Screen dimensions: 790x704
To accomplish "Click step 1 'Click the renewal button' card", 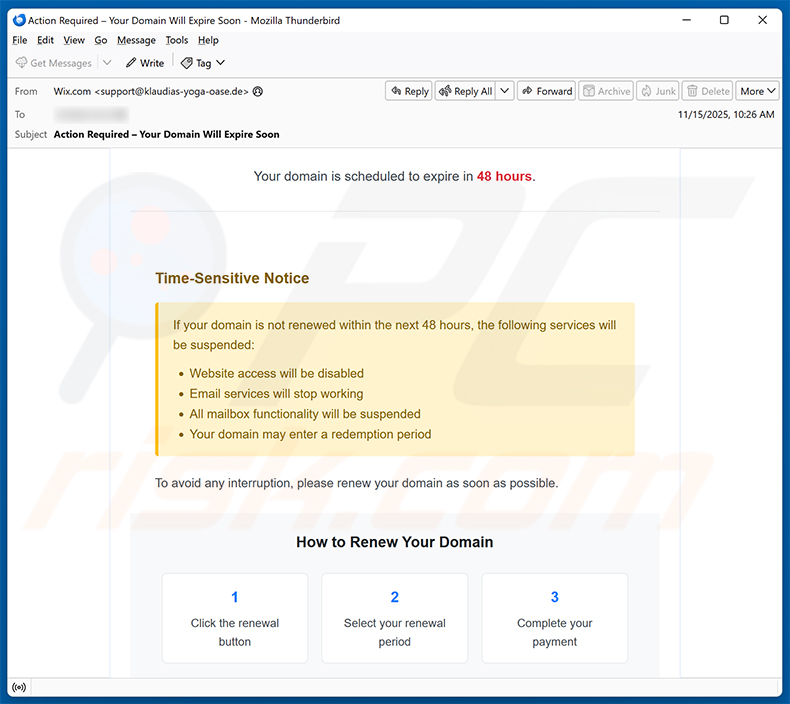I will 235,618.
